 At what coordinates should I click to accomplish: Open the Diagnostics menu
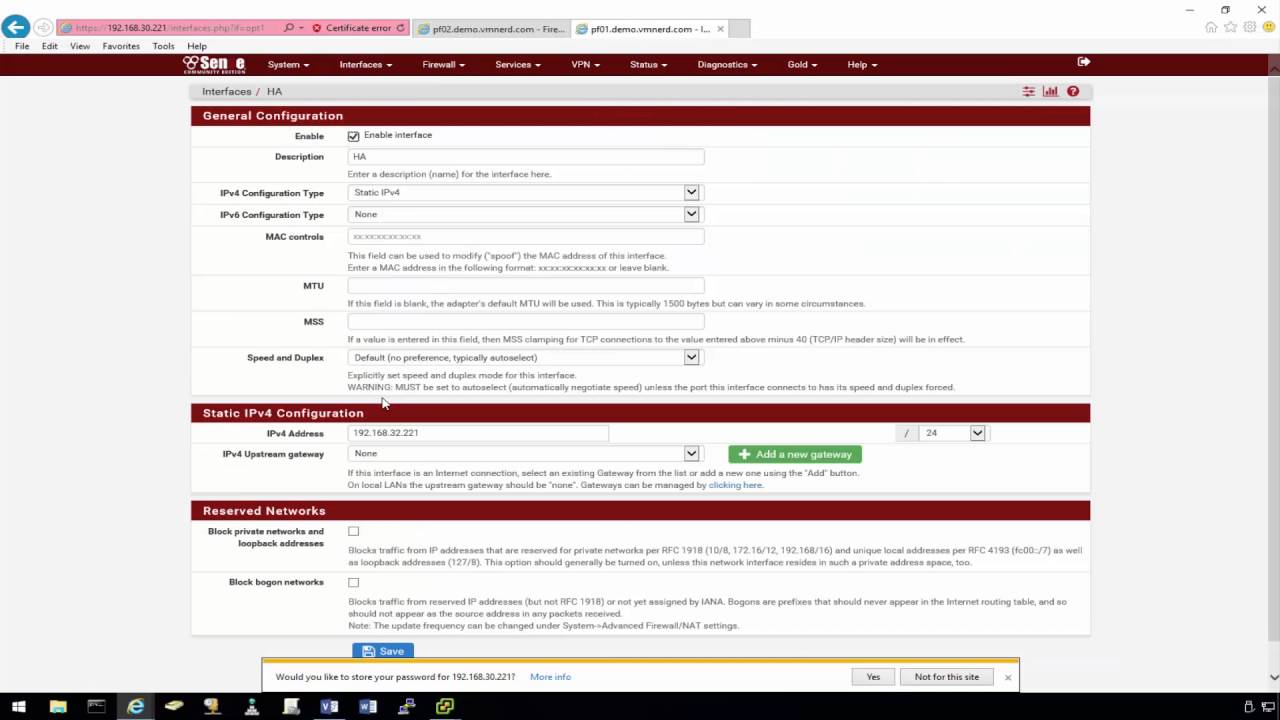(x=726, y=64)
